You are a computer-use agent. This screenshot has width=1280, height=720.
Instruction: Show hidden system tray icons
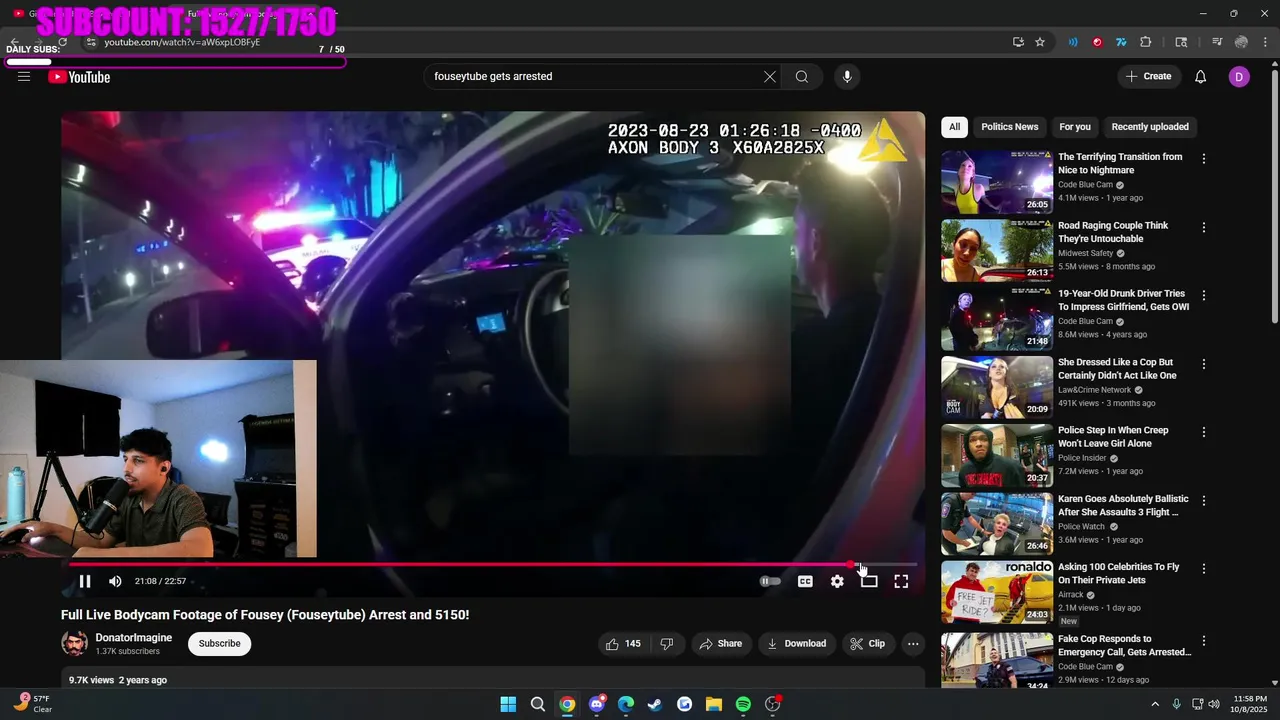point(1155,704)
